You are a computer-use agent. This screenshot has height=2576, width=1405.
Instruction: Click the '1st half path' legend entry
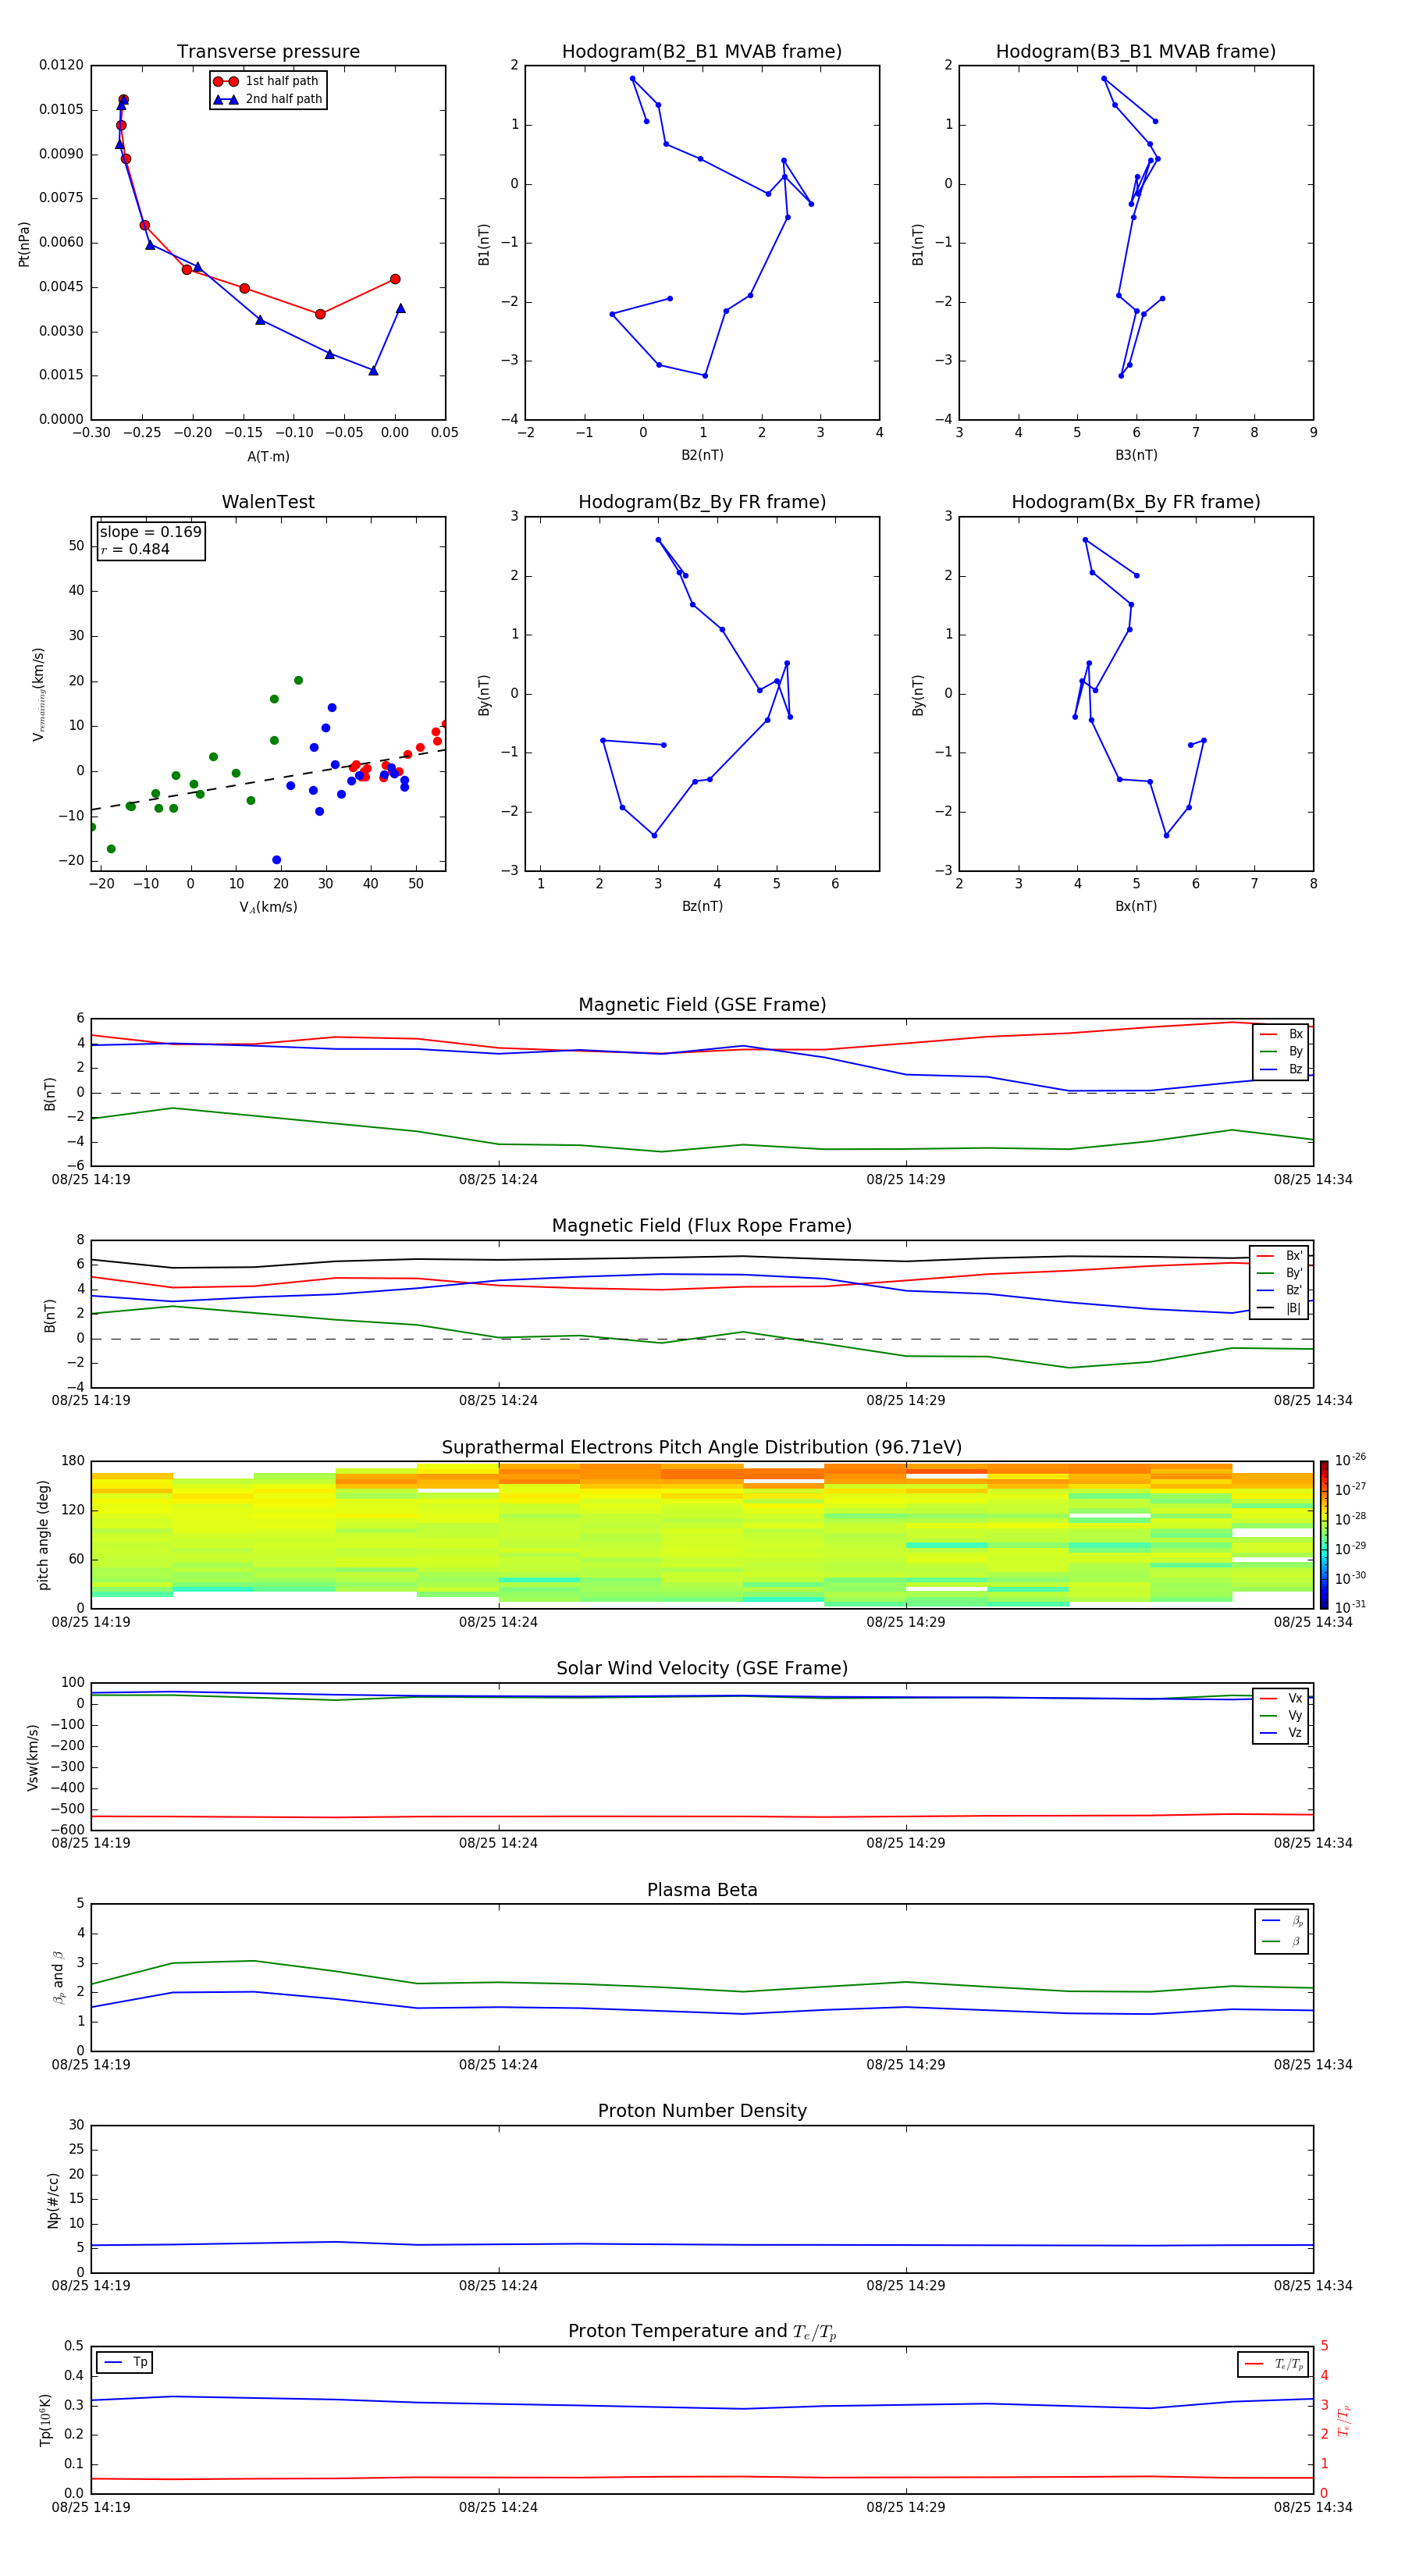coord(267,81)
